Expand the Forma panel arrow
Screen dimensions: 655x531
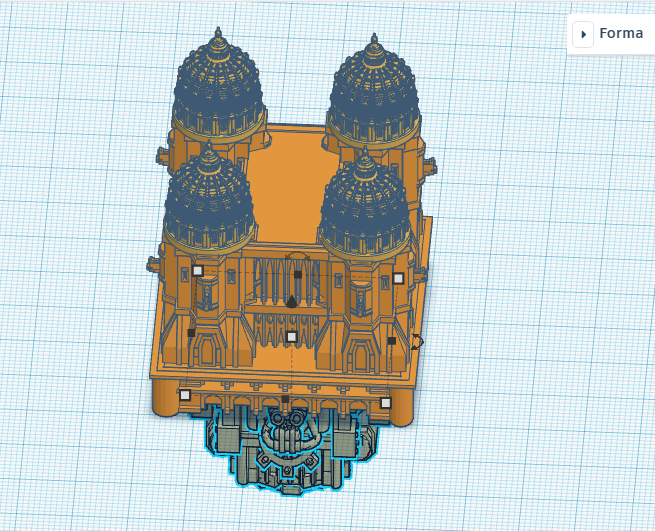[583, 34]
